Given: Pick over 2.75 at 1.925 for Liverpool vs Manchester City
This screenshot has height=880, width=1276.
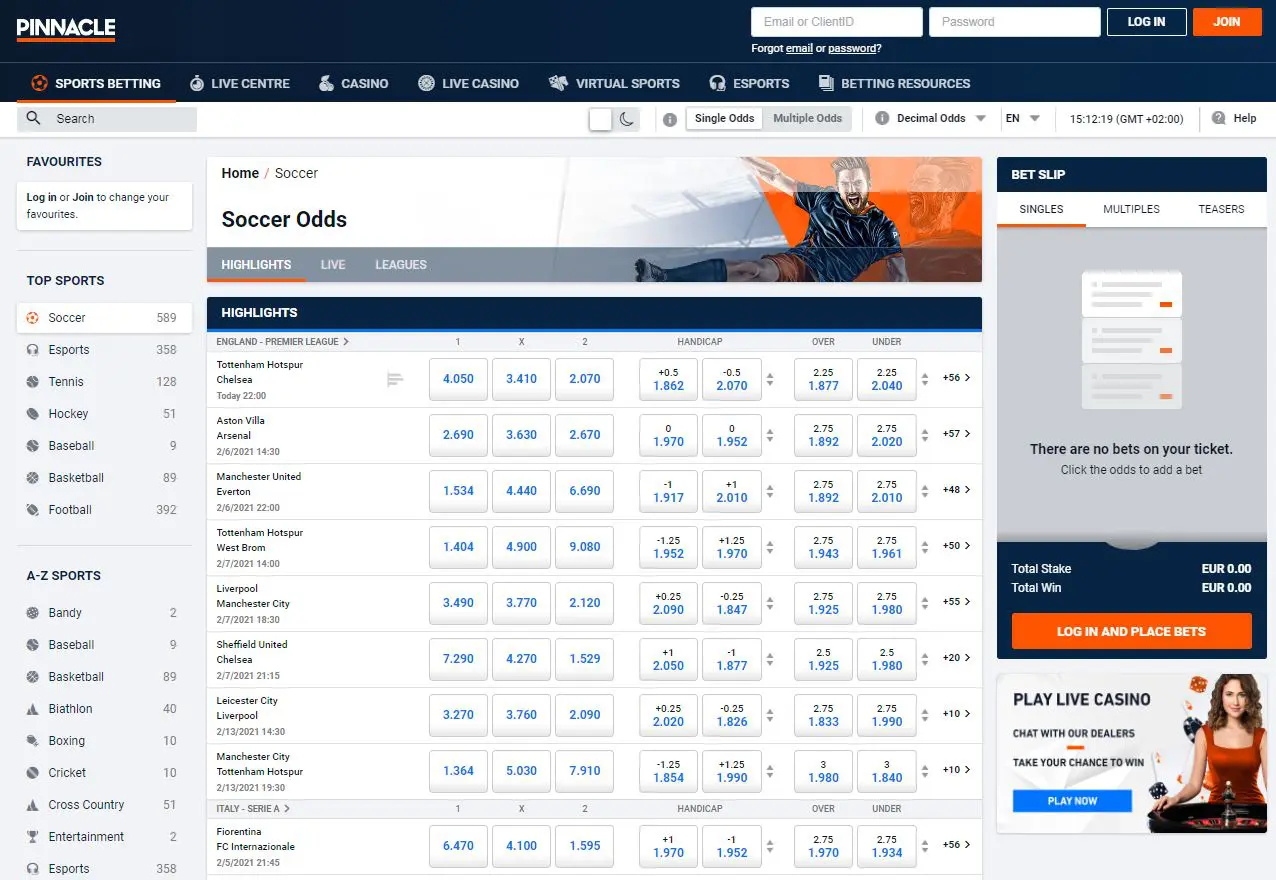Looking at the screenshot, I should pyautogui.click(x=823, y=603).
